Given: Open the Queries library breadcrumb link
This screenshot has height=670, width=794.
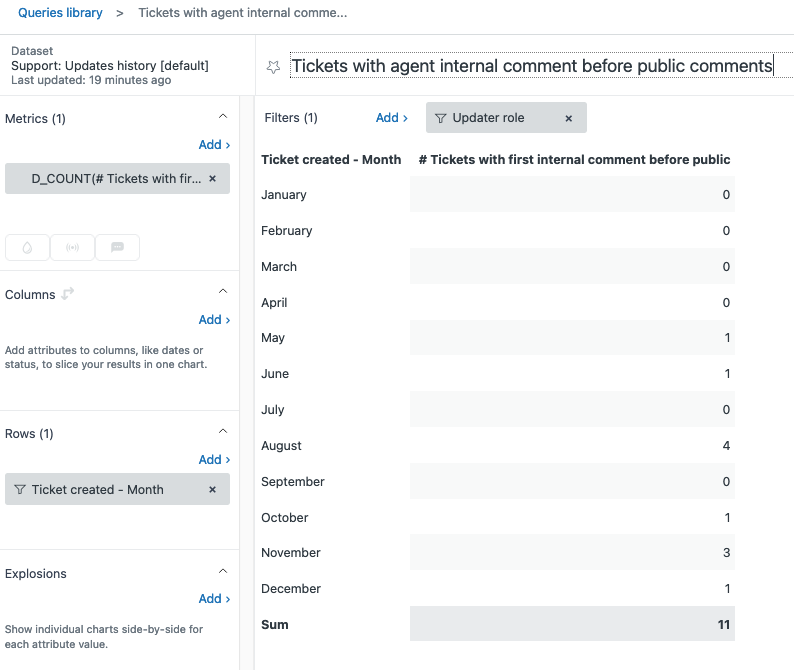Looking at the screenshot, I should 60,13.
